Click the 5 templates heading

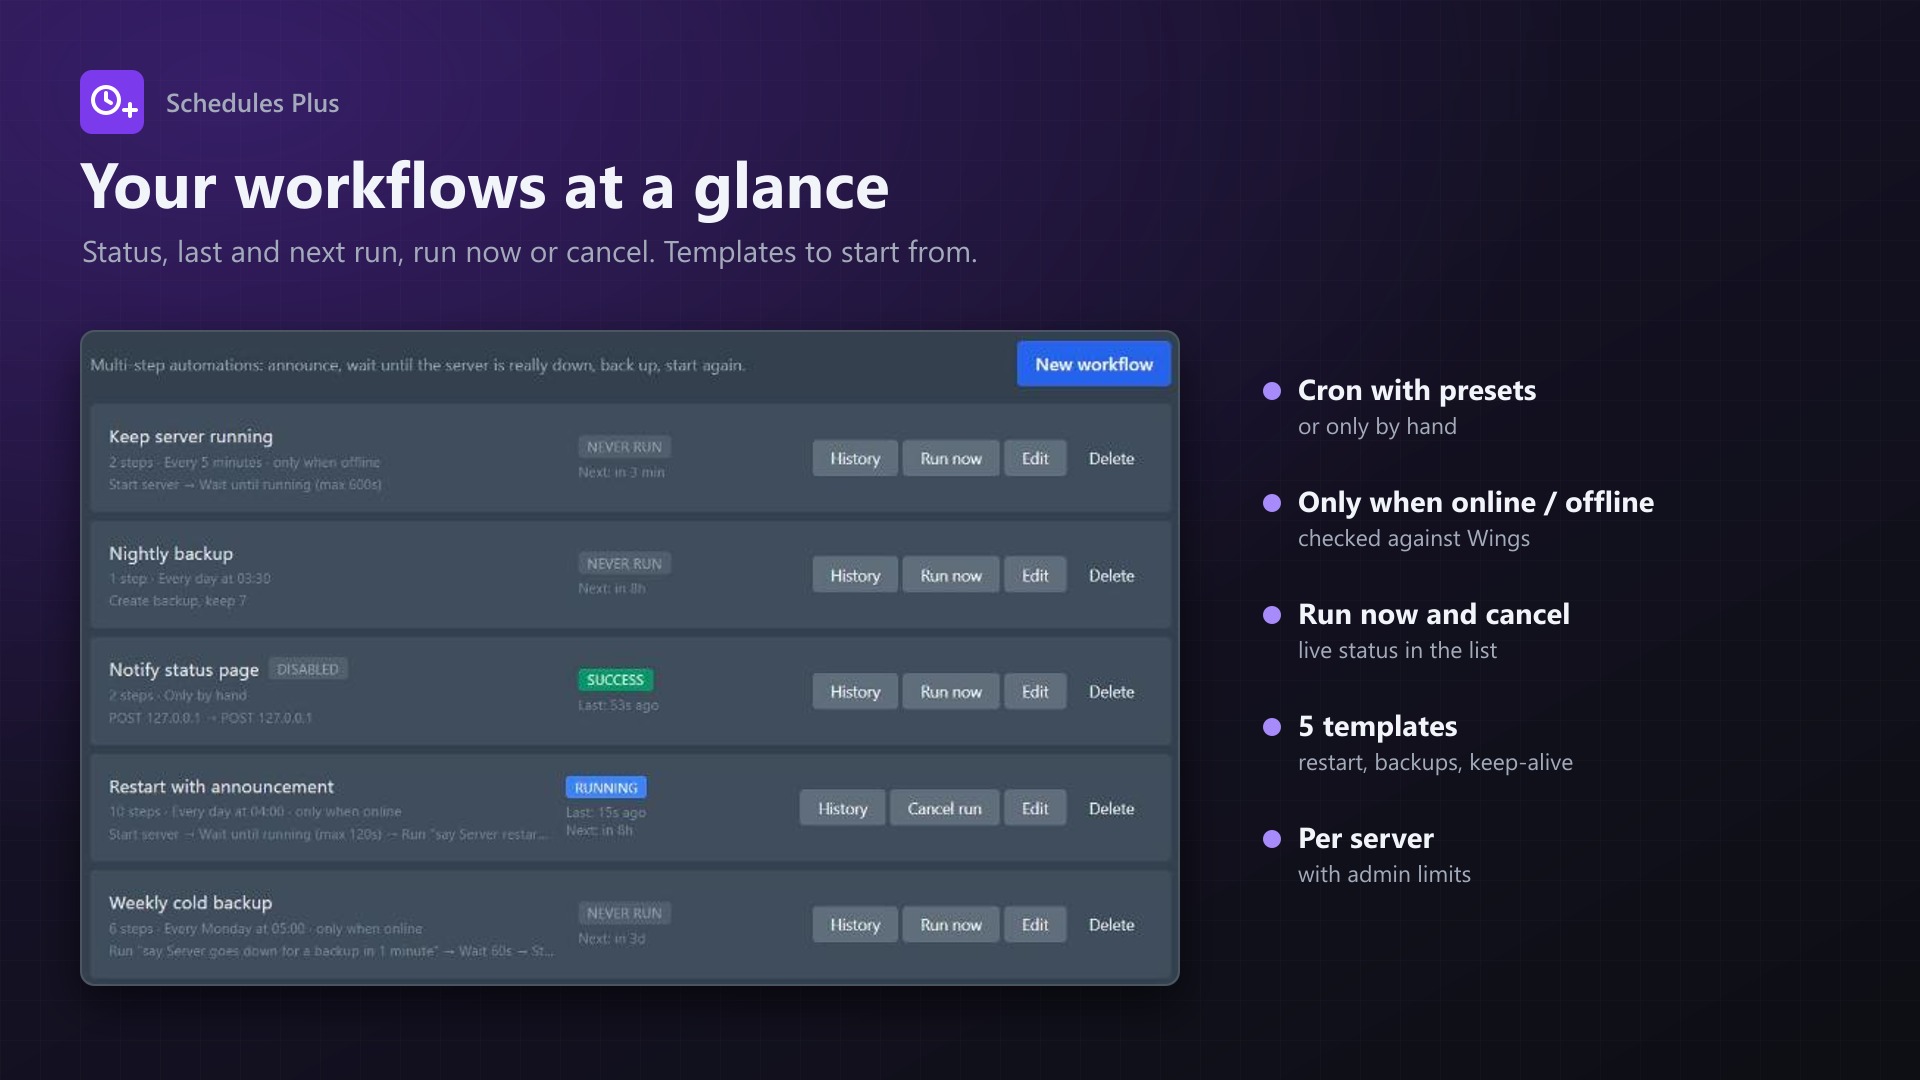click(x=1378, y=726)
